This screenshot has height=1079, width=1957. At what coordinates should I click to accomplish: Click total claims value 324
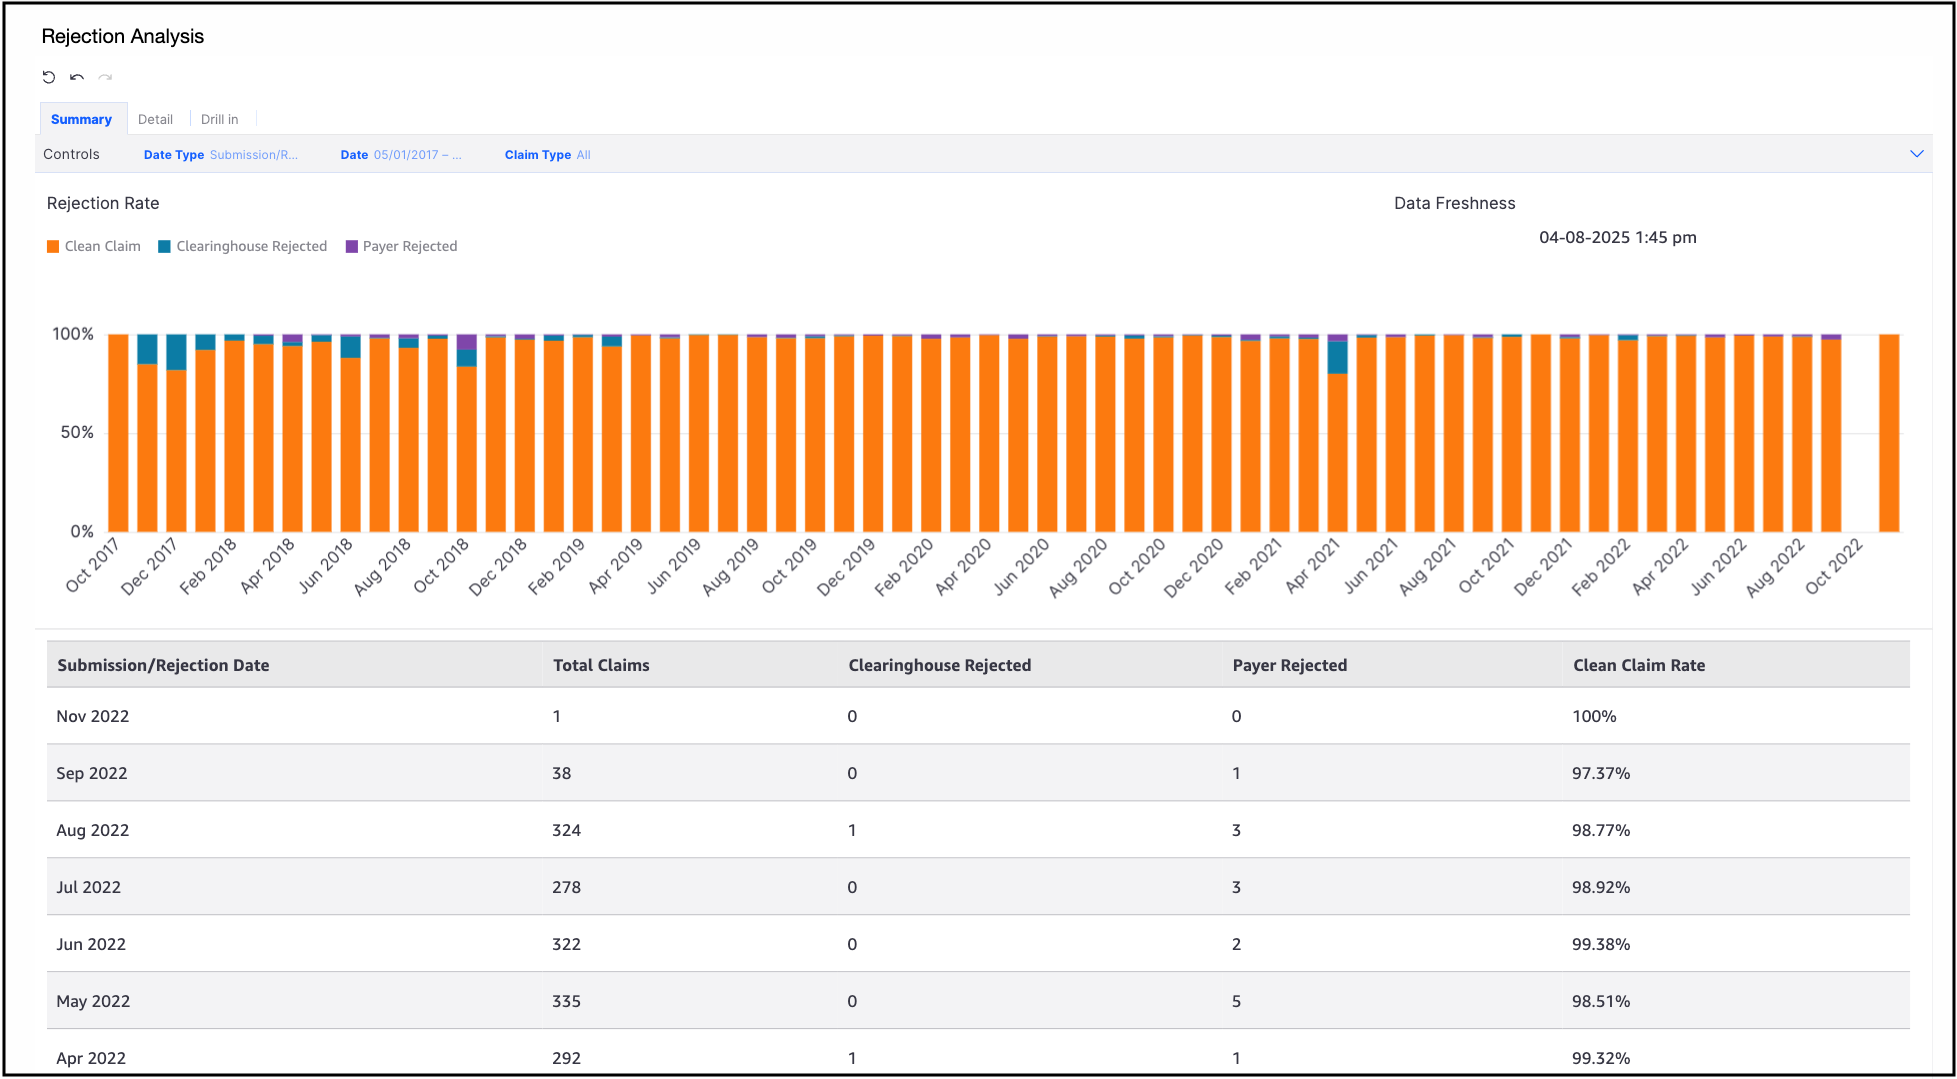pyautogui.click(x=566, y=830)
